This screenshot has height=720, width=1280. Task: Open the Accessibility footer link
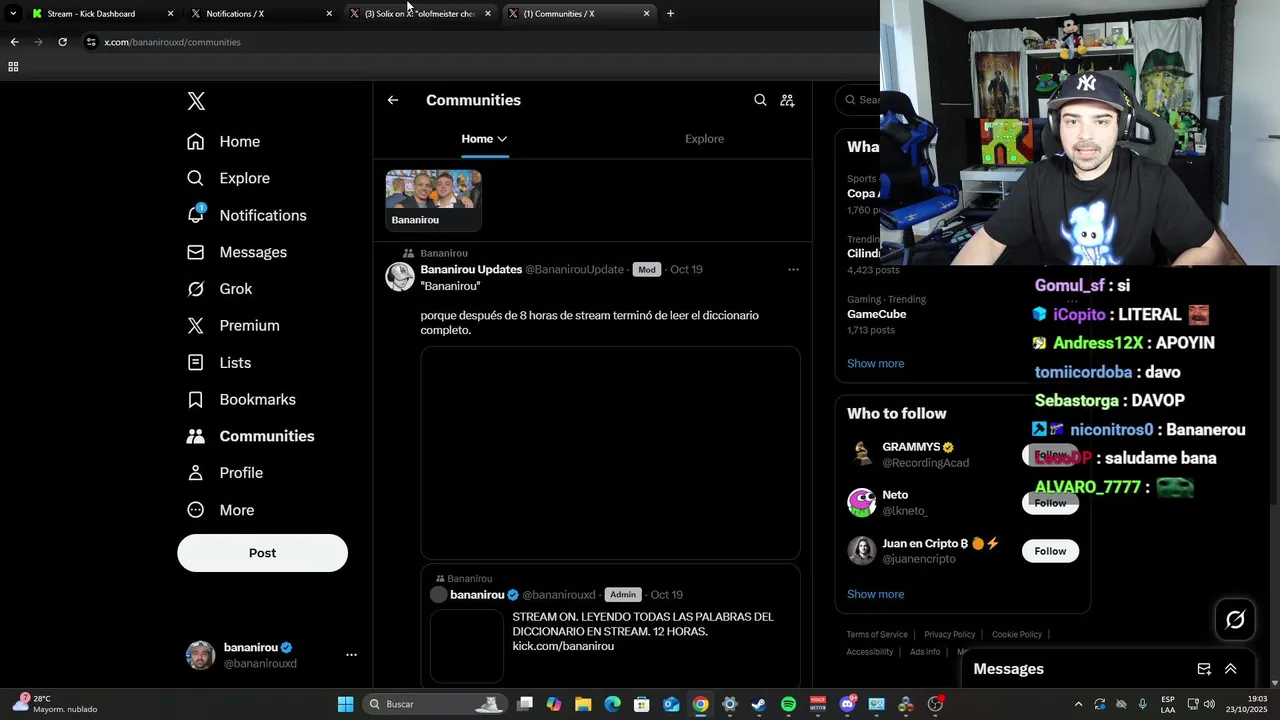pyautogui.click(x=869, y=652)
